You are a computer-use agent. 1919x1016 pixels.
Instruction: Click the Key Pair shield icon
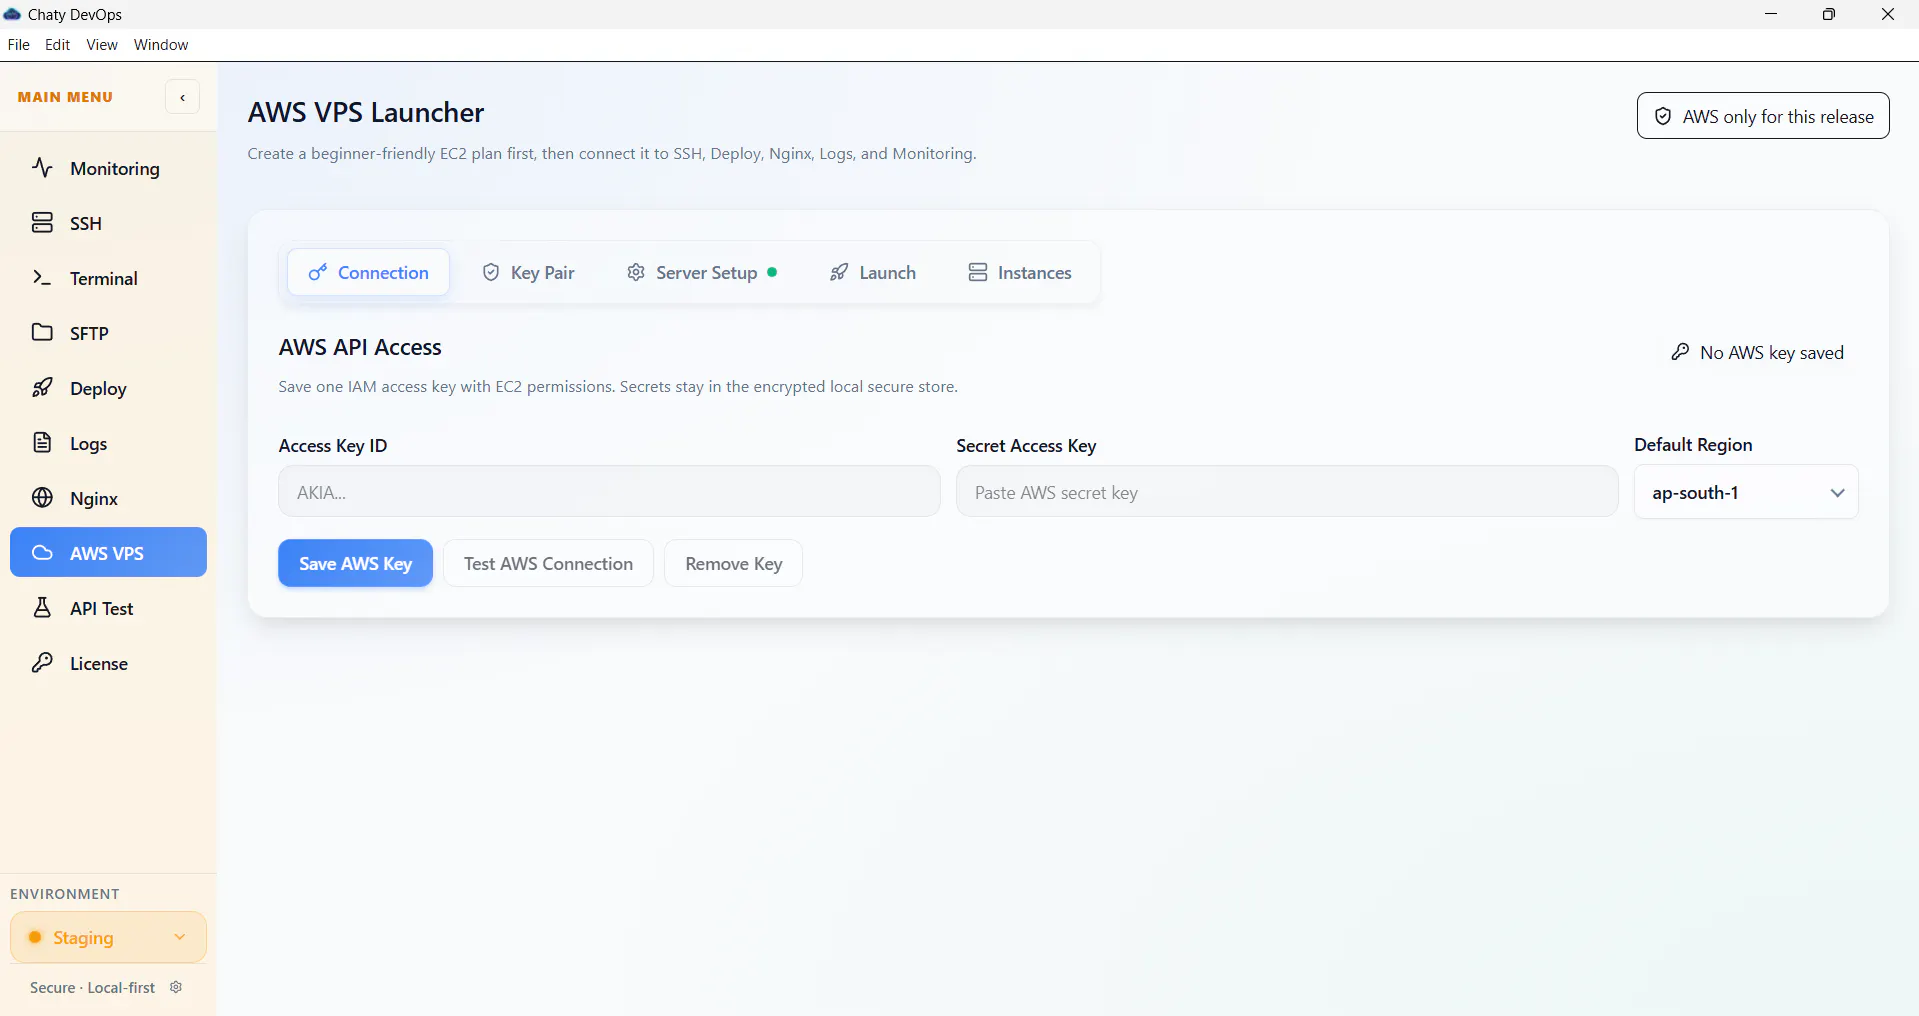[491, 273]
